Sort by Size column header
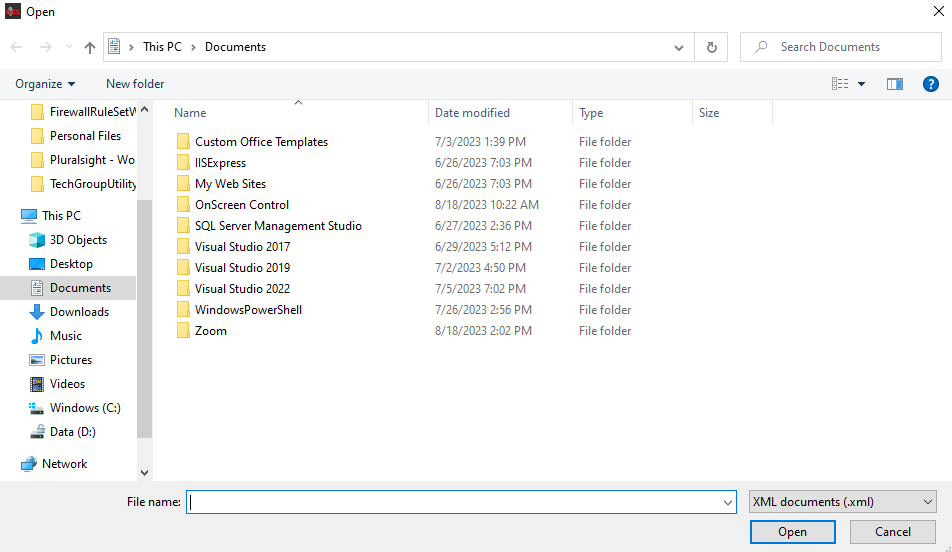 709,113
